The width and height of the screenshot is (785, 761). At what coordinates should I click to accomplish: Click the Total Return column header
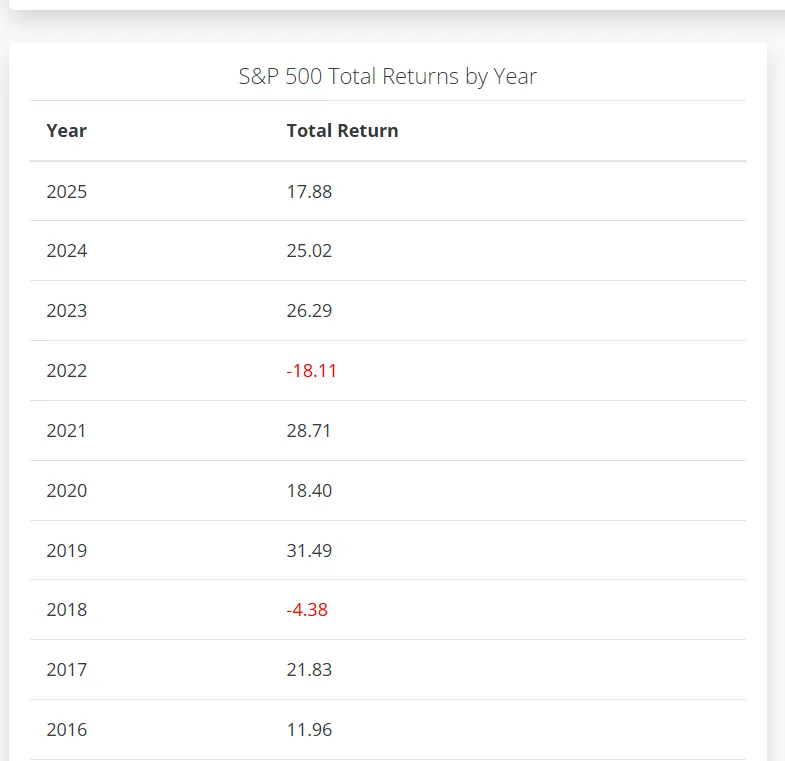coord(342,131)
